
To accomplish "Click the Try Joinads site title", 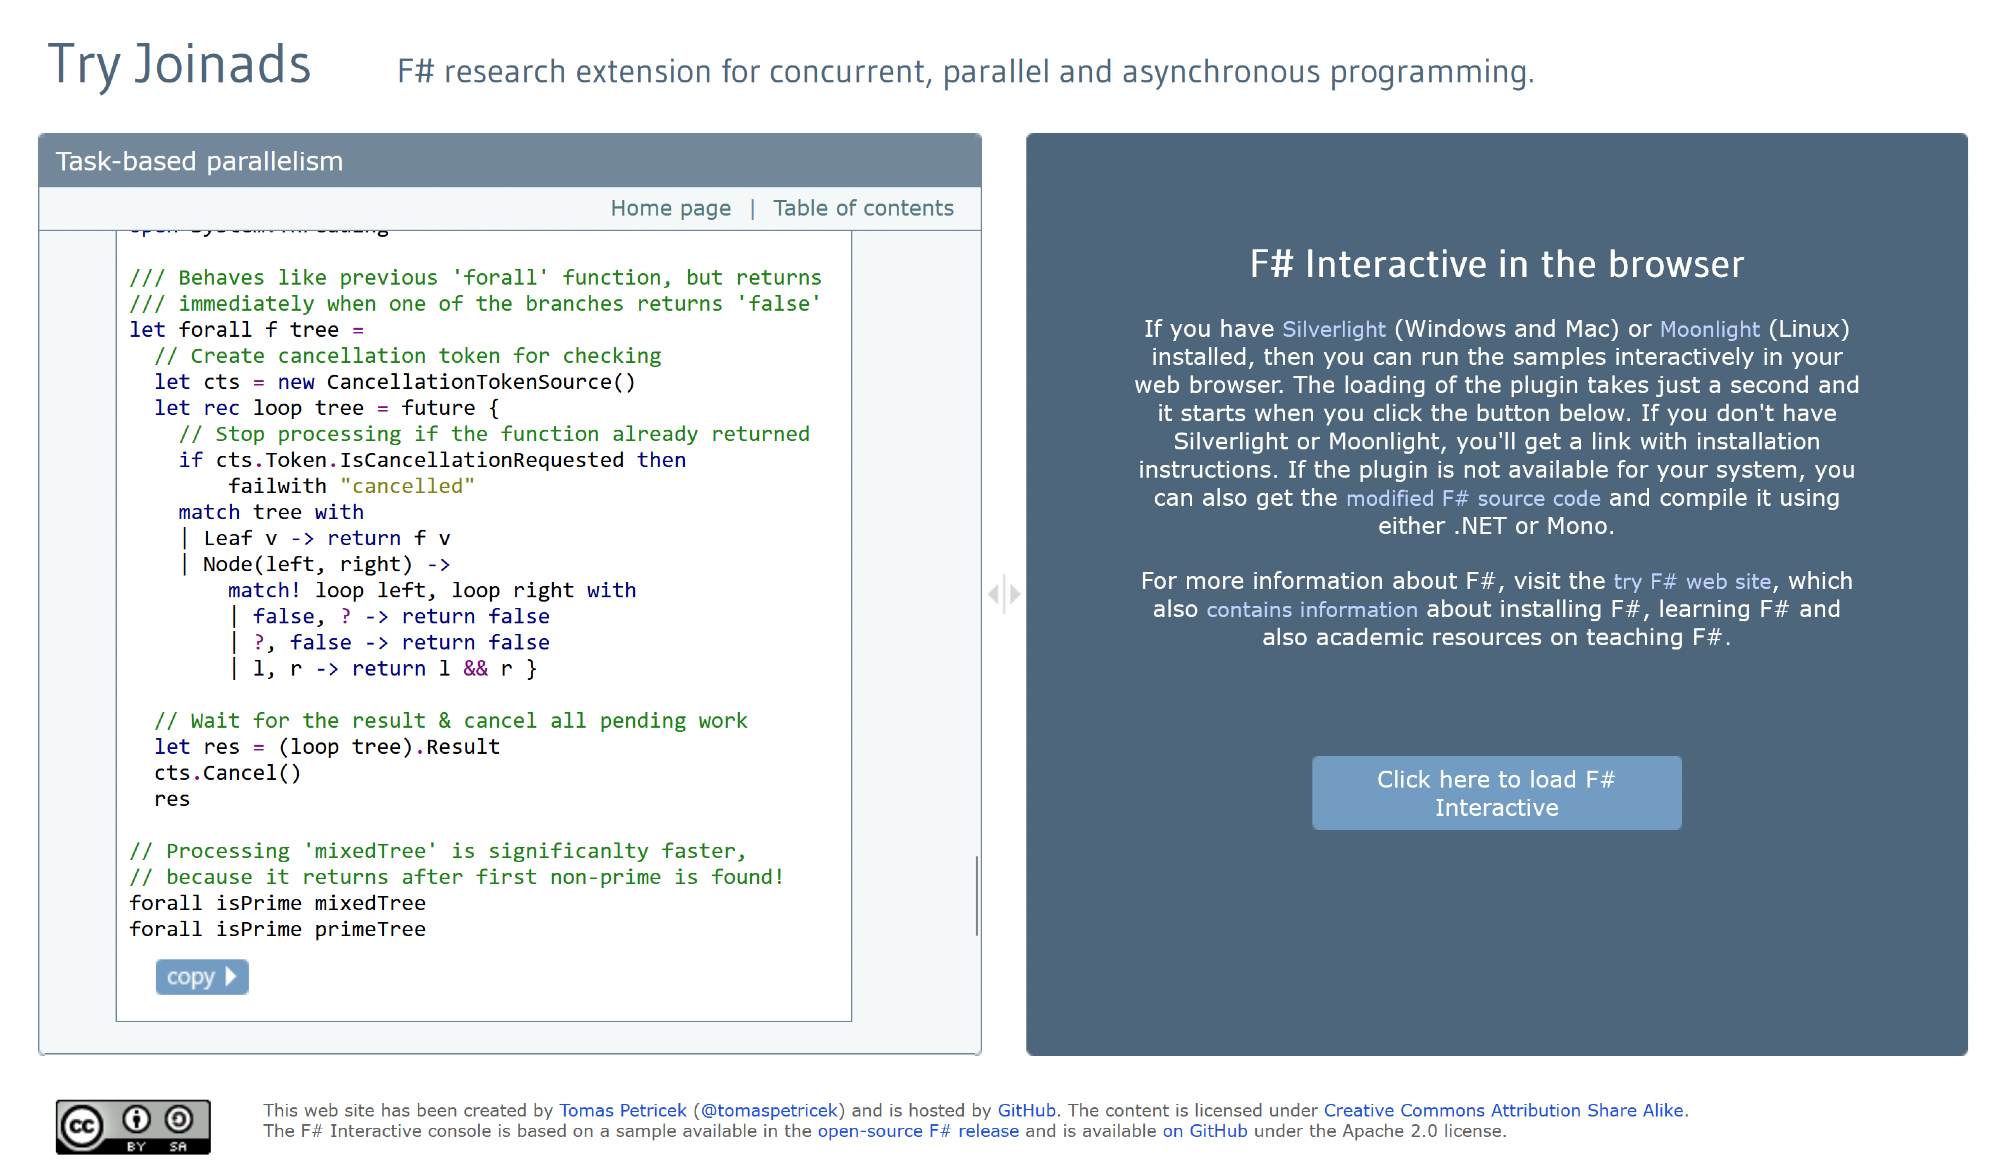I will click(180, 65).
